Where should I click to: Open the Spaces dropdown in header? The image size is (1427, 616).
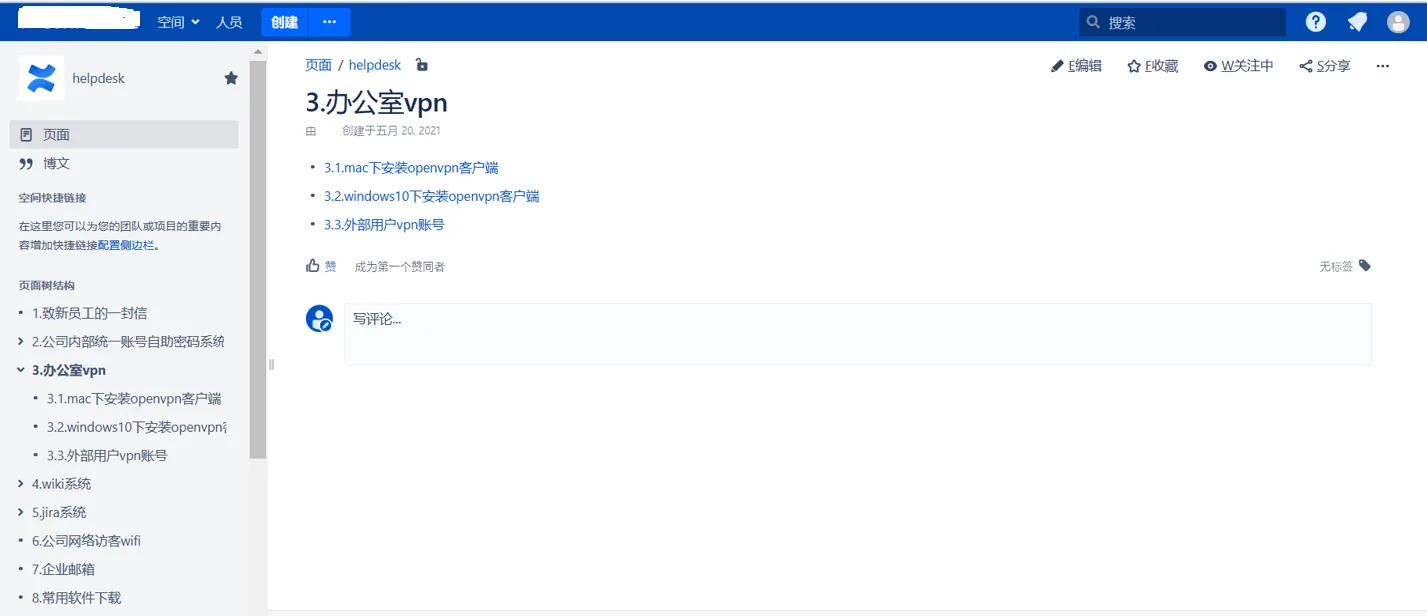coord(178,22)
